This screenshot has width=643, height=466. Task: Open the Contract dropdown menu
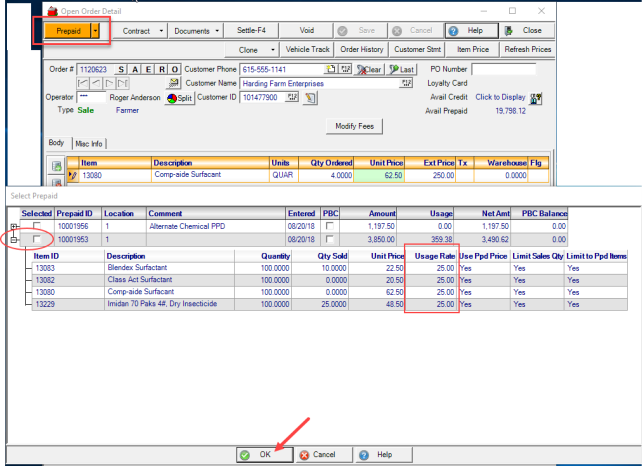tap(141, 31)
